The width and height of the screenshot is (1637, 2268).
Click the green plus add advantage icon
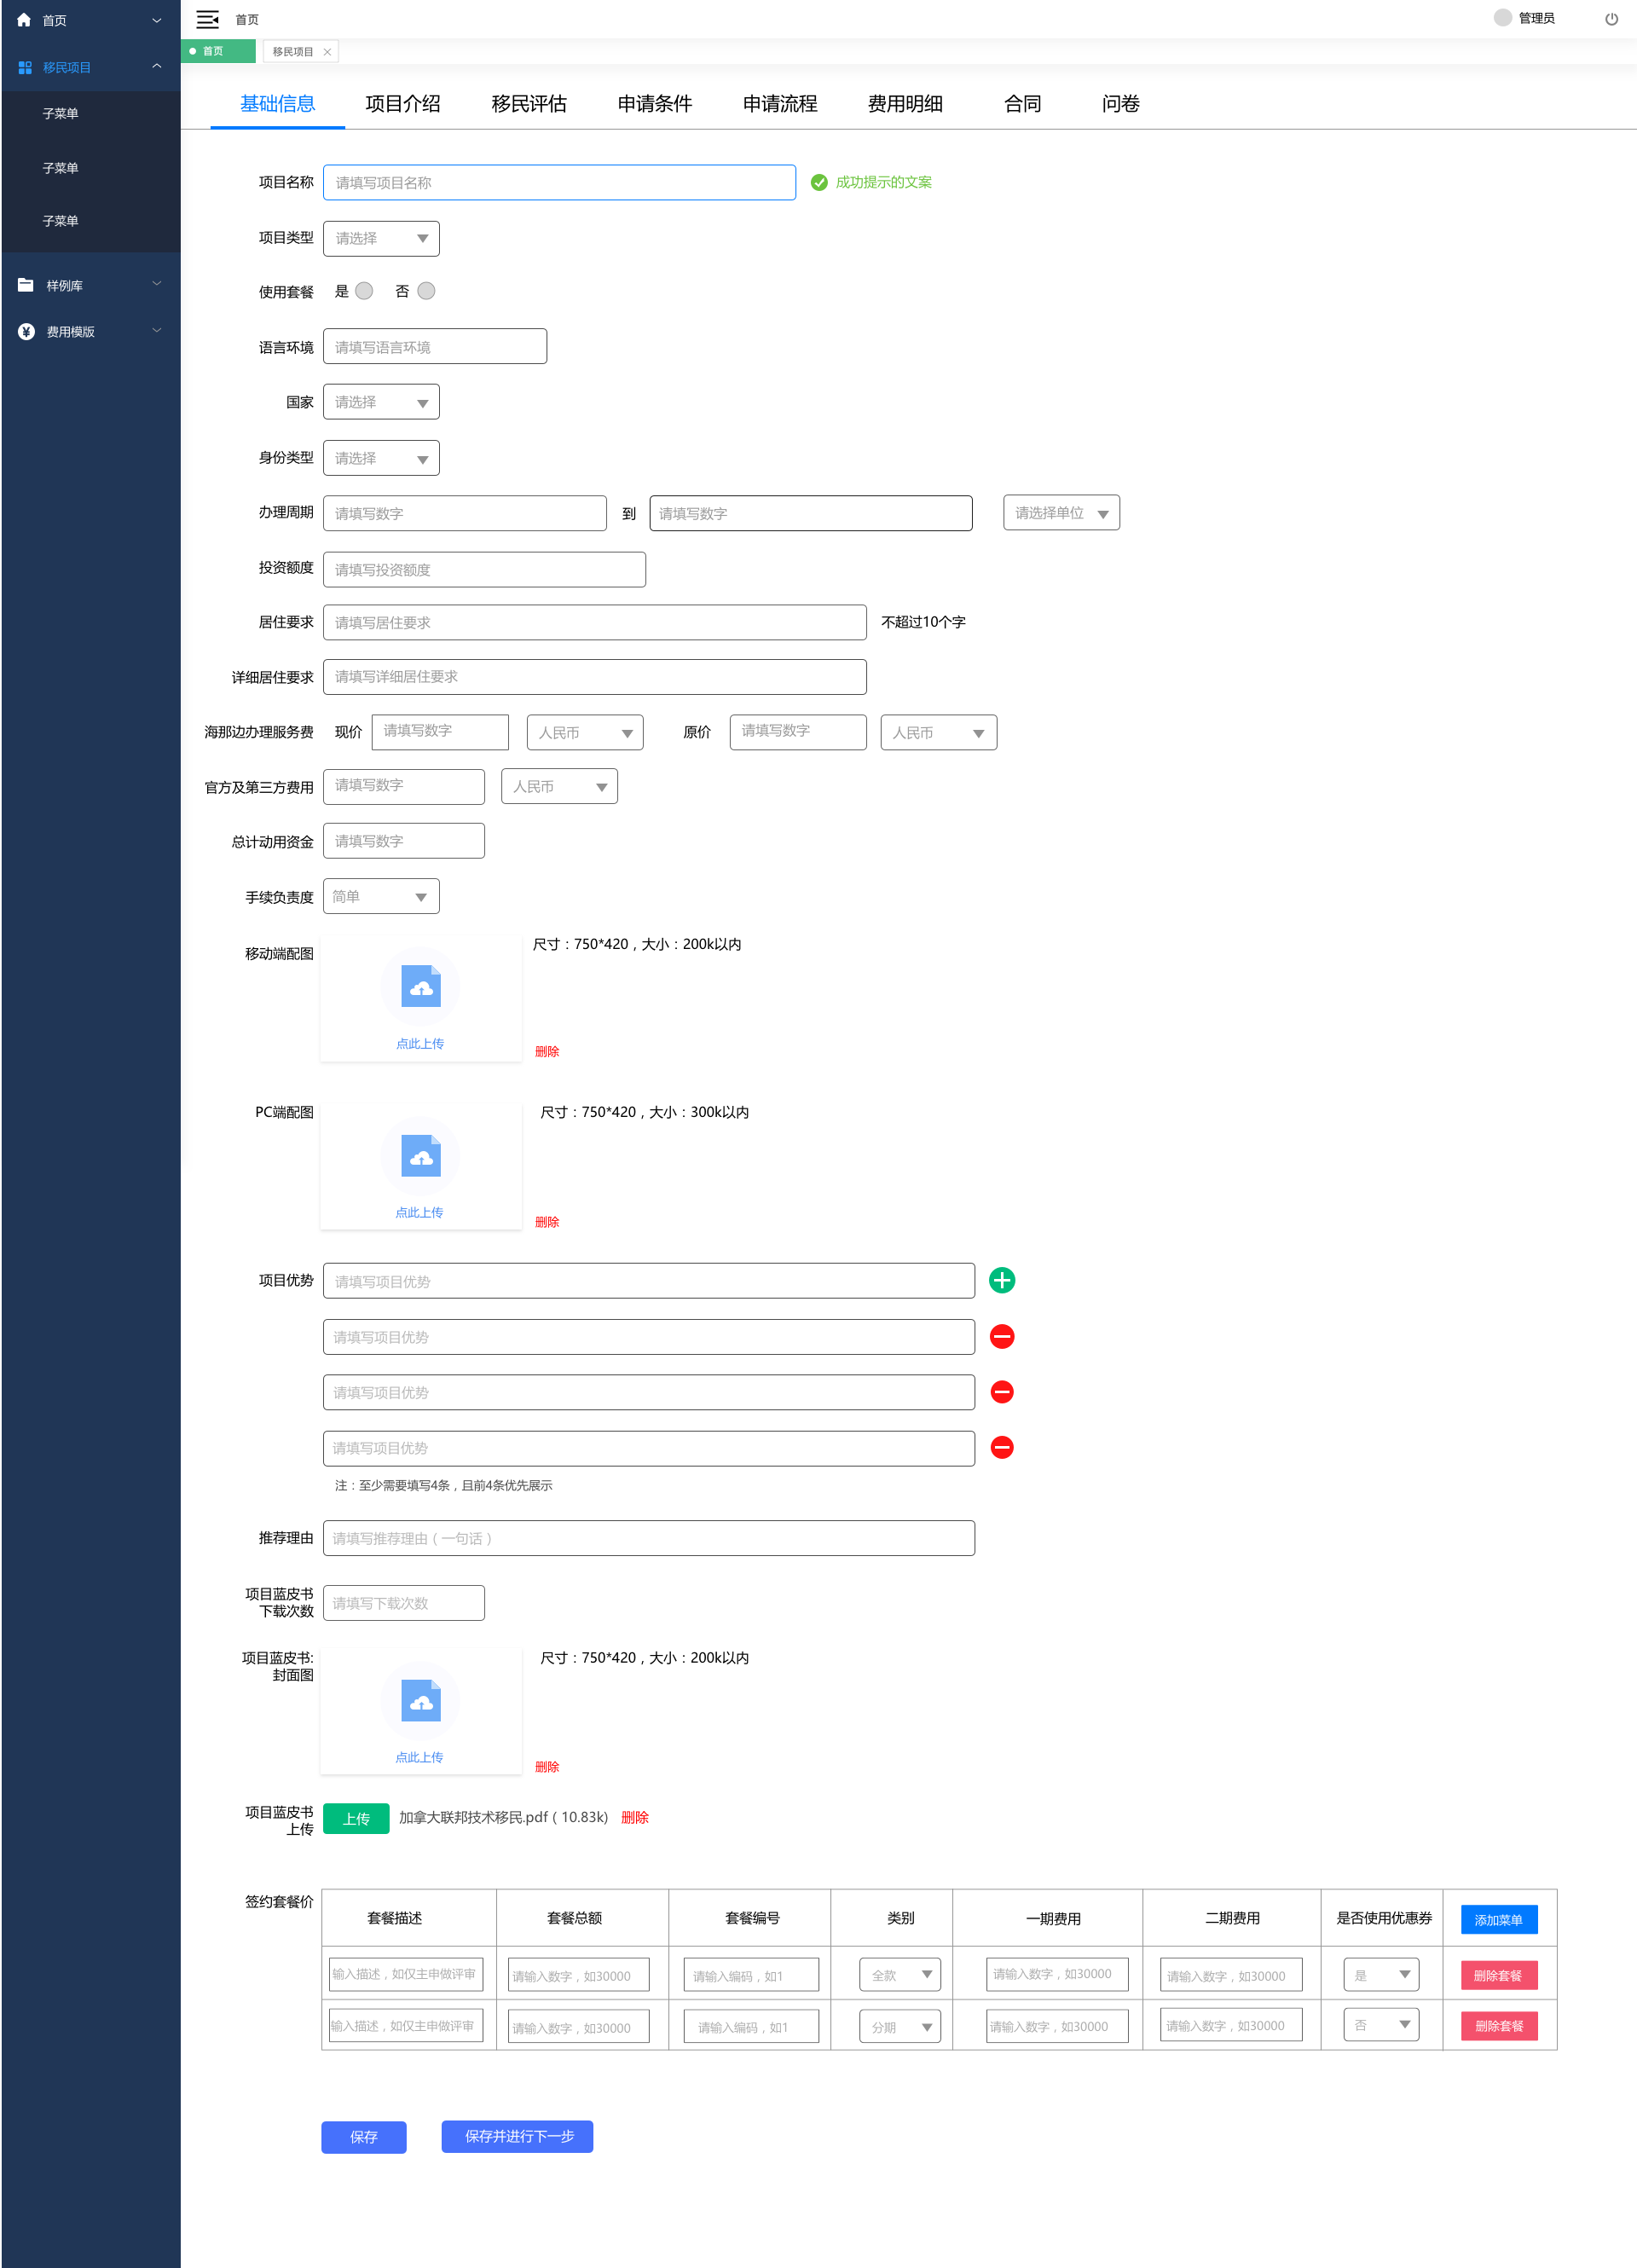(1001, 1280)
